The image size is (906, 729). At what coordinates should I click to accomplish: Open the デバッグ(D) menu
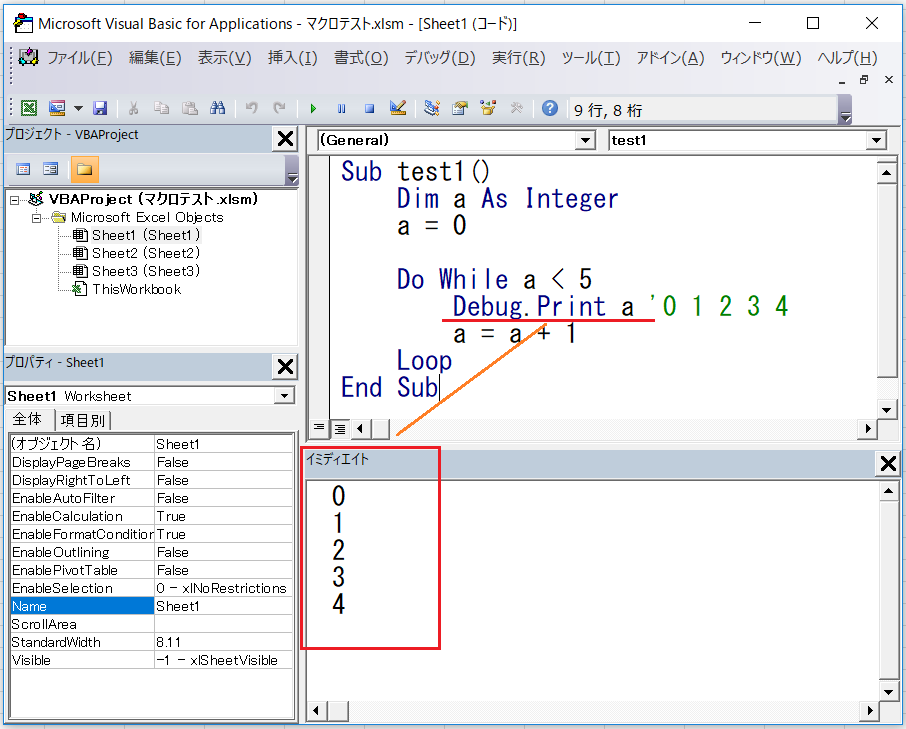pyautogui.click(x=439, y=58)
